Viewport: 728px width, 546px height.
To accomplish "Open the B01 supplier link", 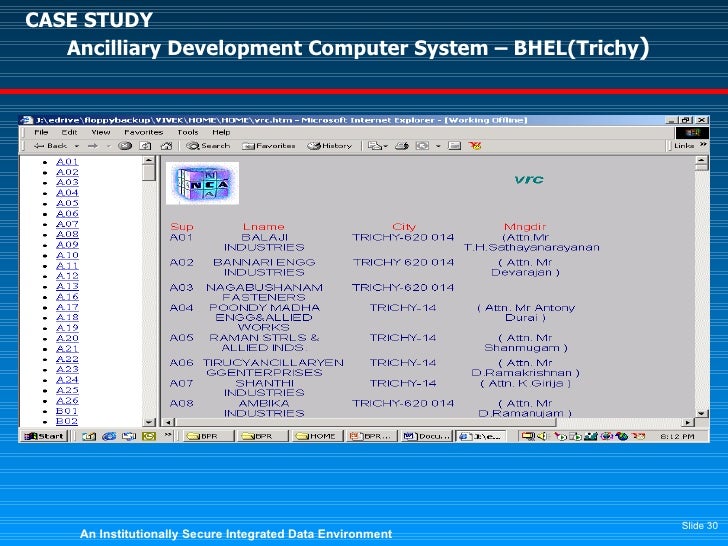I will click(67, 411).
